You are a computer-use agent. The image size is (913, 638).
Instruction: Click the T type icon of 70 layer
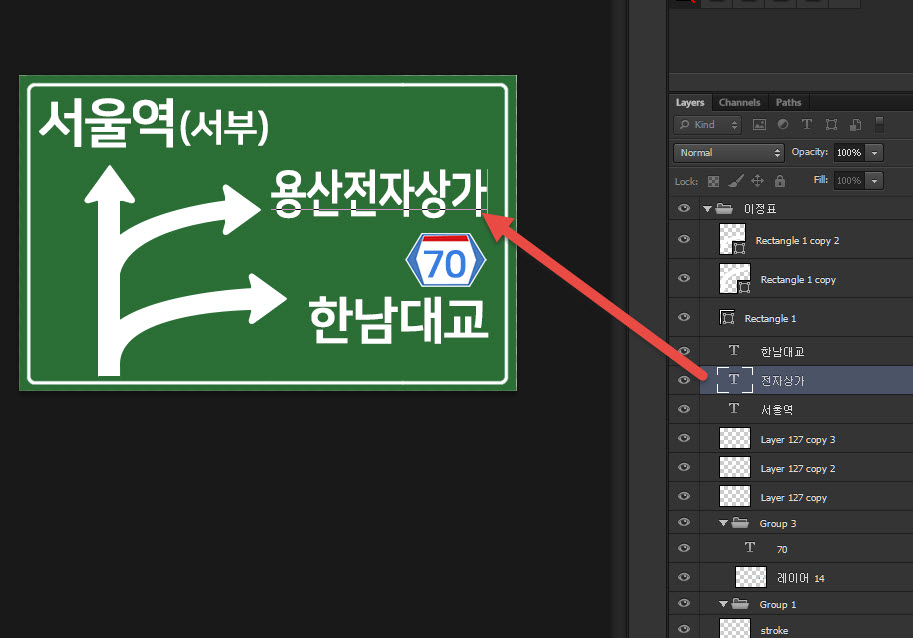coord(749,548)
